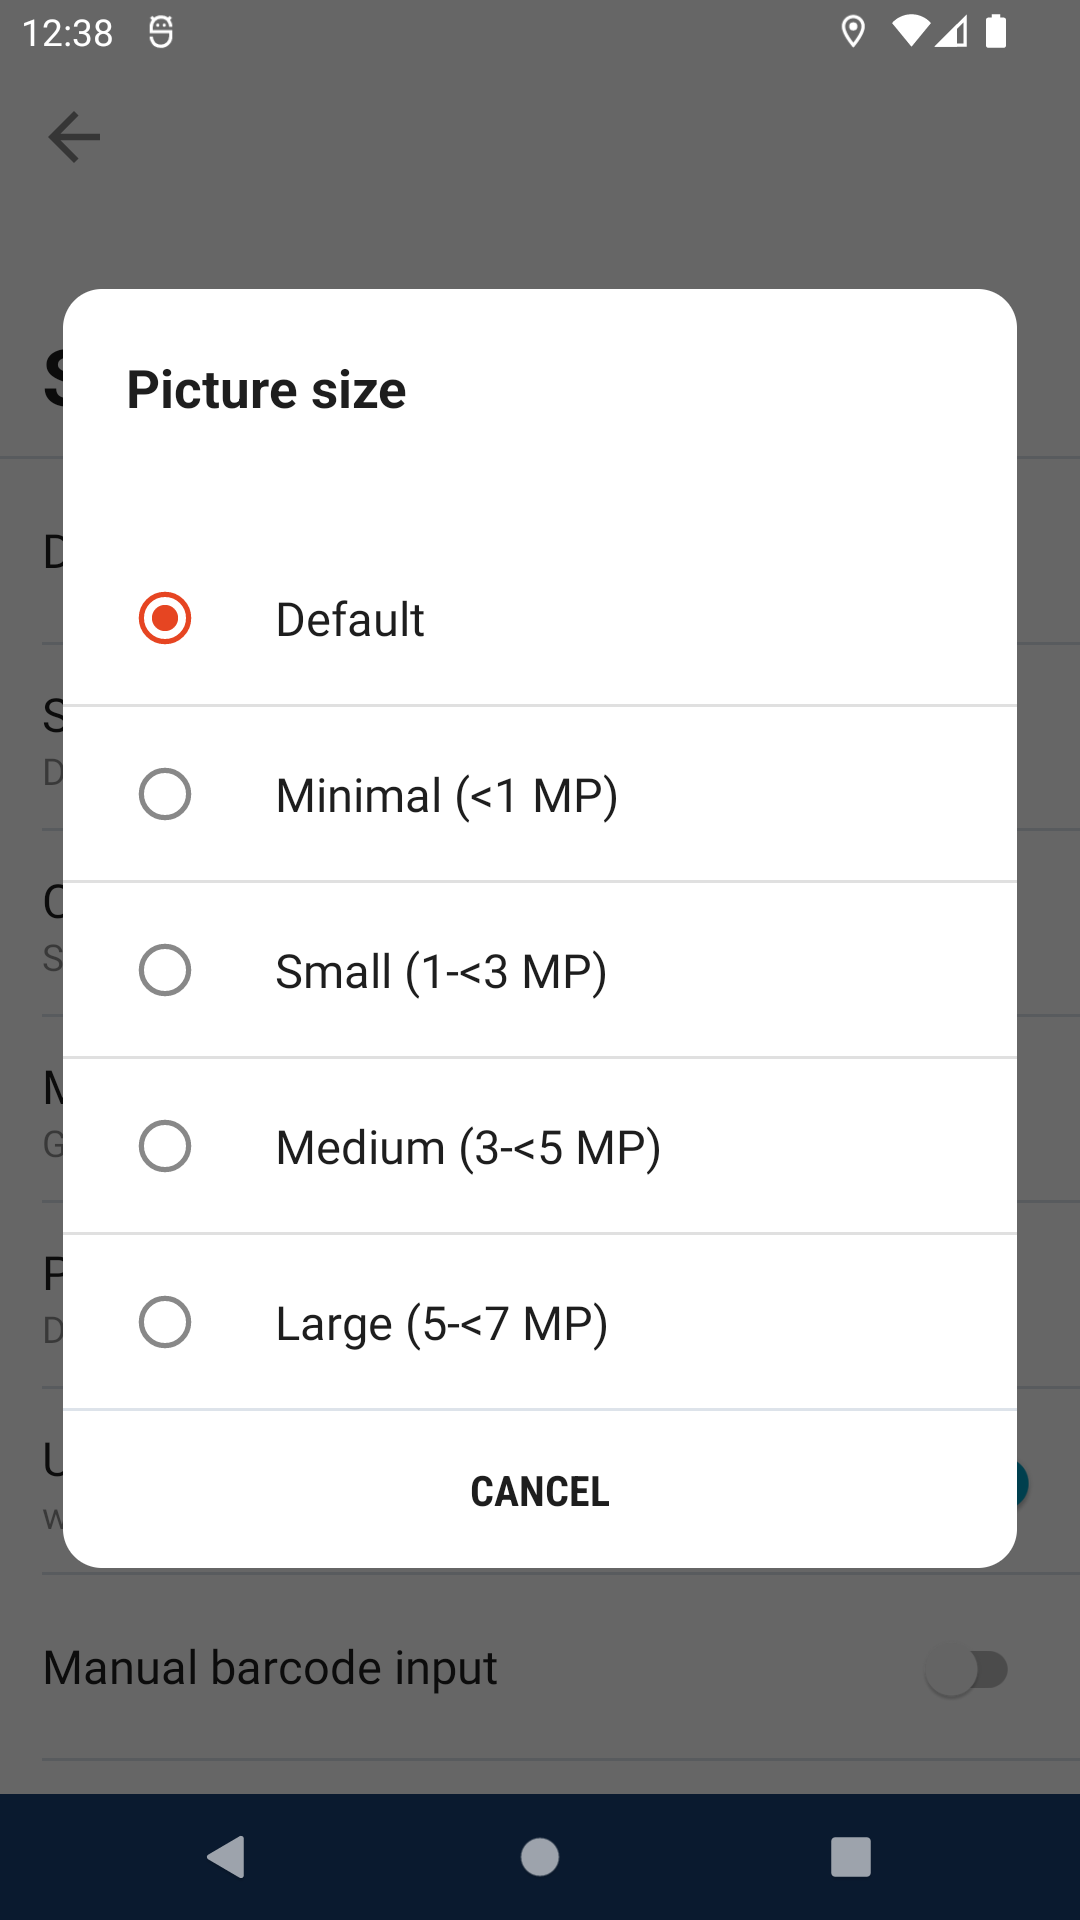Tap the battery status icon
This screenshot has width=1080, height=1920.
tap(996, 32)
